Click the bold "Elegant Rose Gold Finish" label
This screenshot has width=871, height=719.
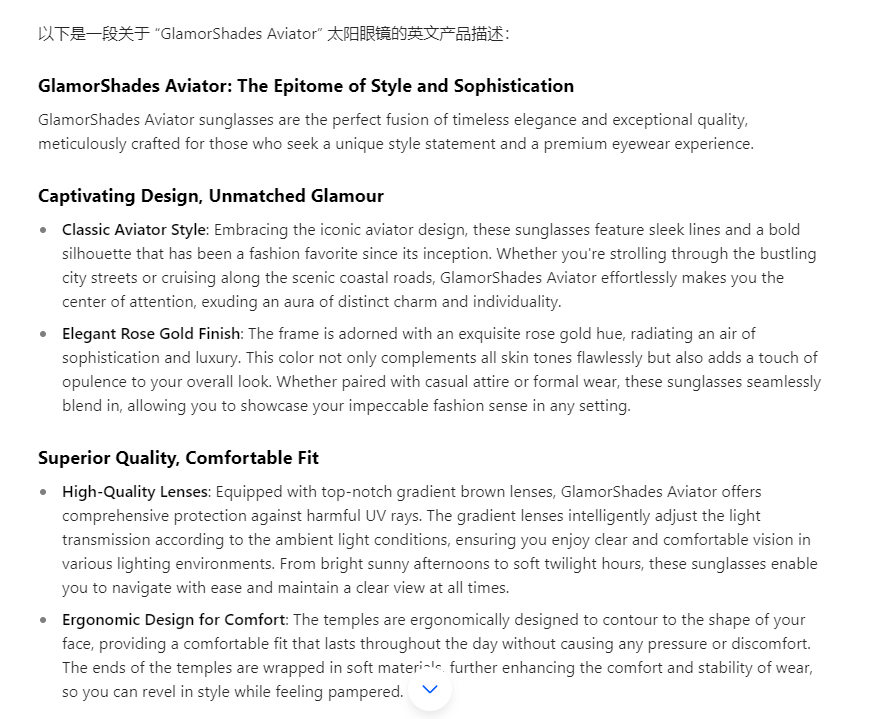151,334
